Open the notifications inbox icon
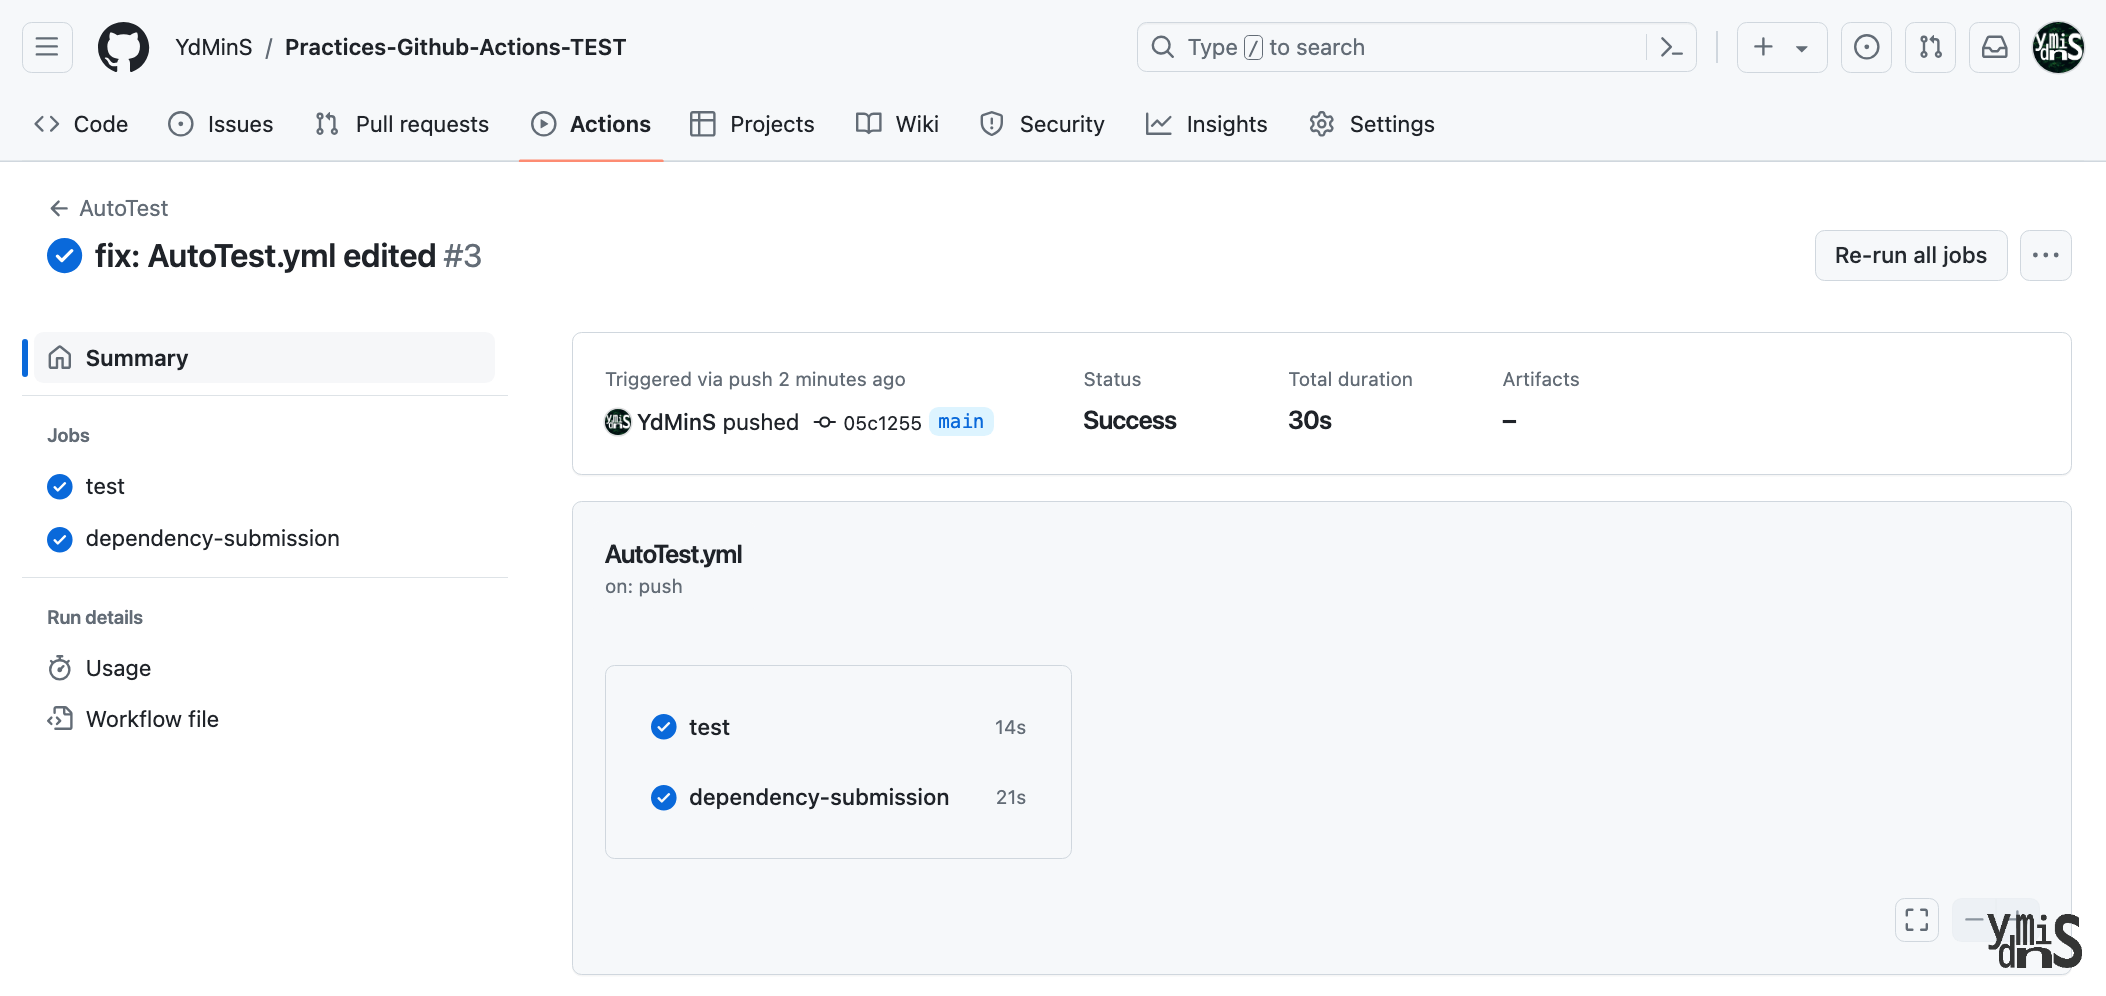 (x=1994, y=47)
